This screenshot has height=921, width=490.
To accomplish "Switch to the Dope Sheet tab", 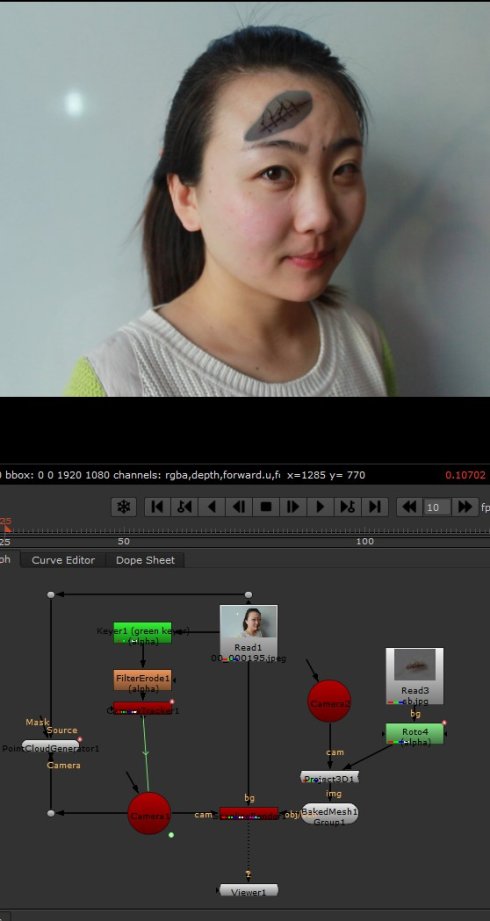I will click(145, 560).
